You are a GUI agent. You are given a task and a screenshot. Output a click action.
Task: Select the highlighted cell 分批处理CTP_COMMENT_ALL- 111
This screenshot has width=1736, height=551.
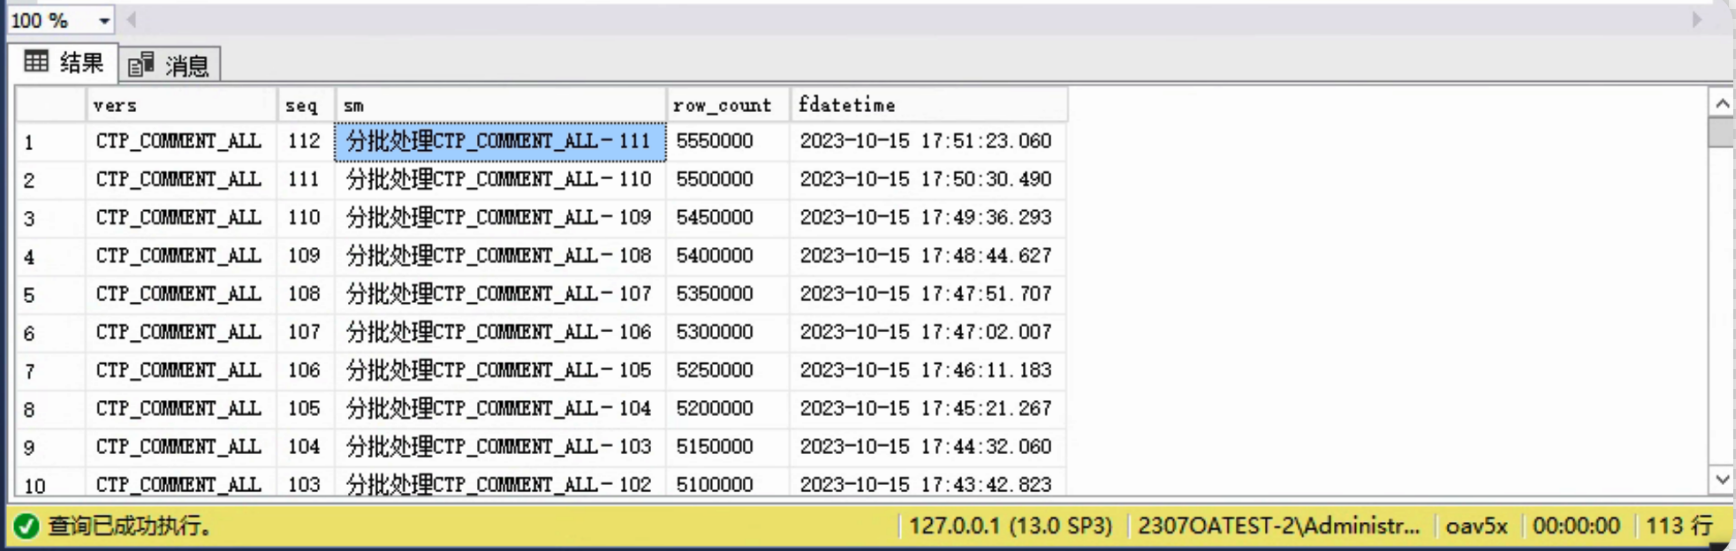click(500, 142)
